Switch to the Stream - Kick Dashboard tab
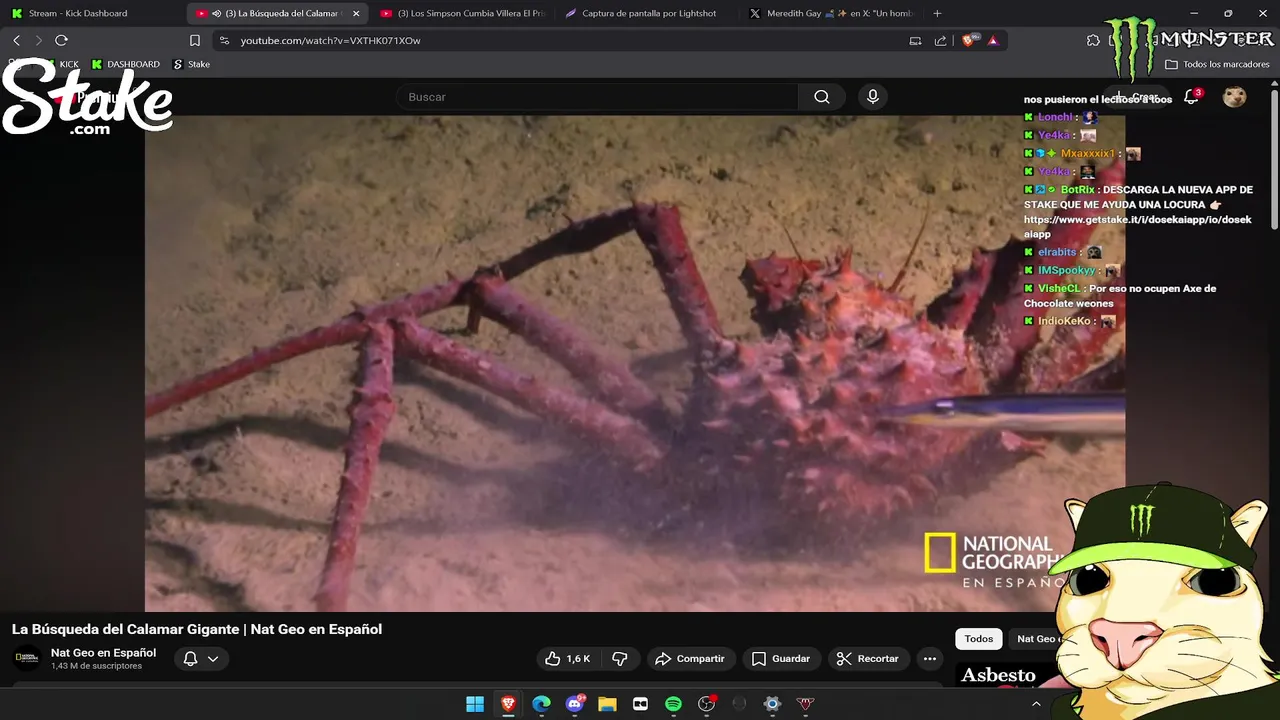 coord(77,13)
